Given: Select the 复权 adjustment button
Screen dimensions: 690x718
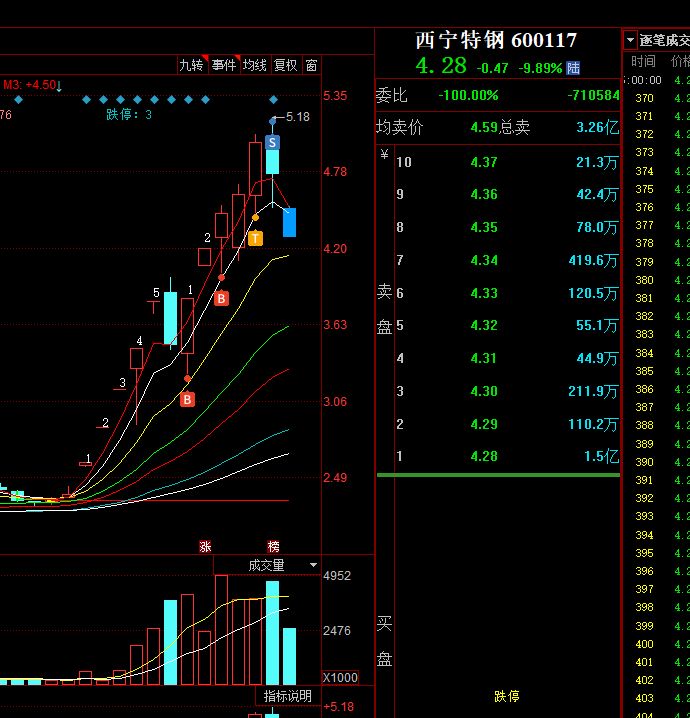Looking at the screenshot, I should pyautogui.click(x=286, y=65).
